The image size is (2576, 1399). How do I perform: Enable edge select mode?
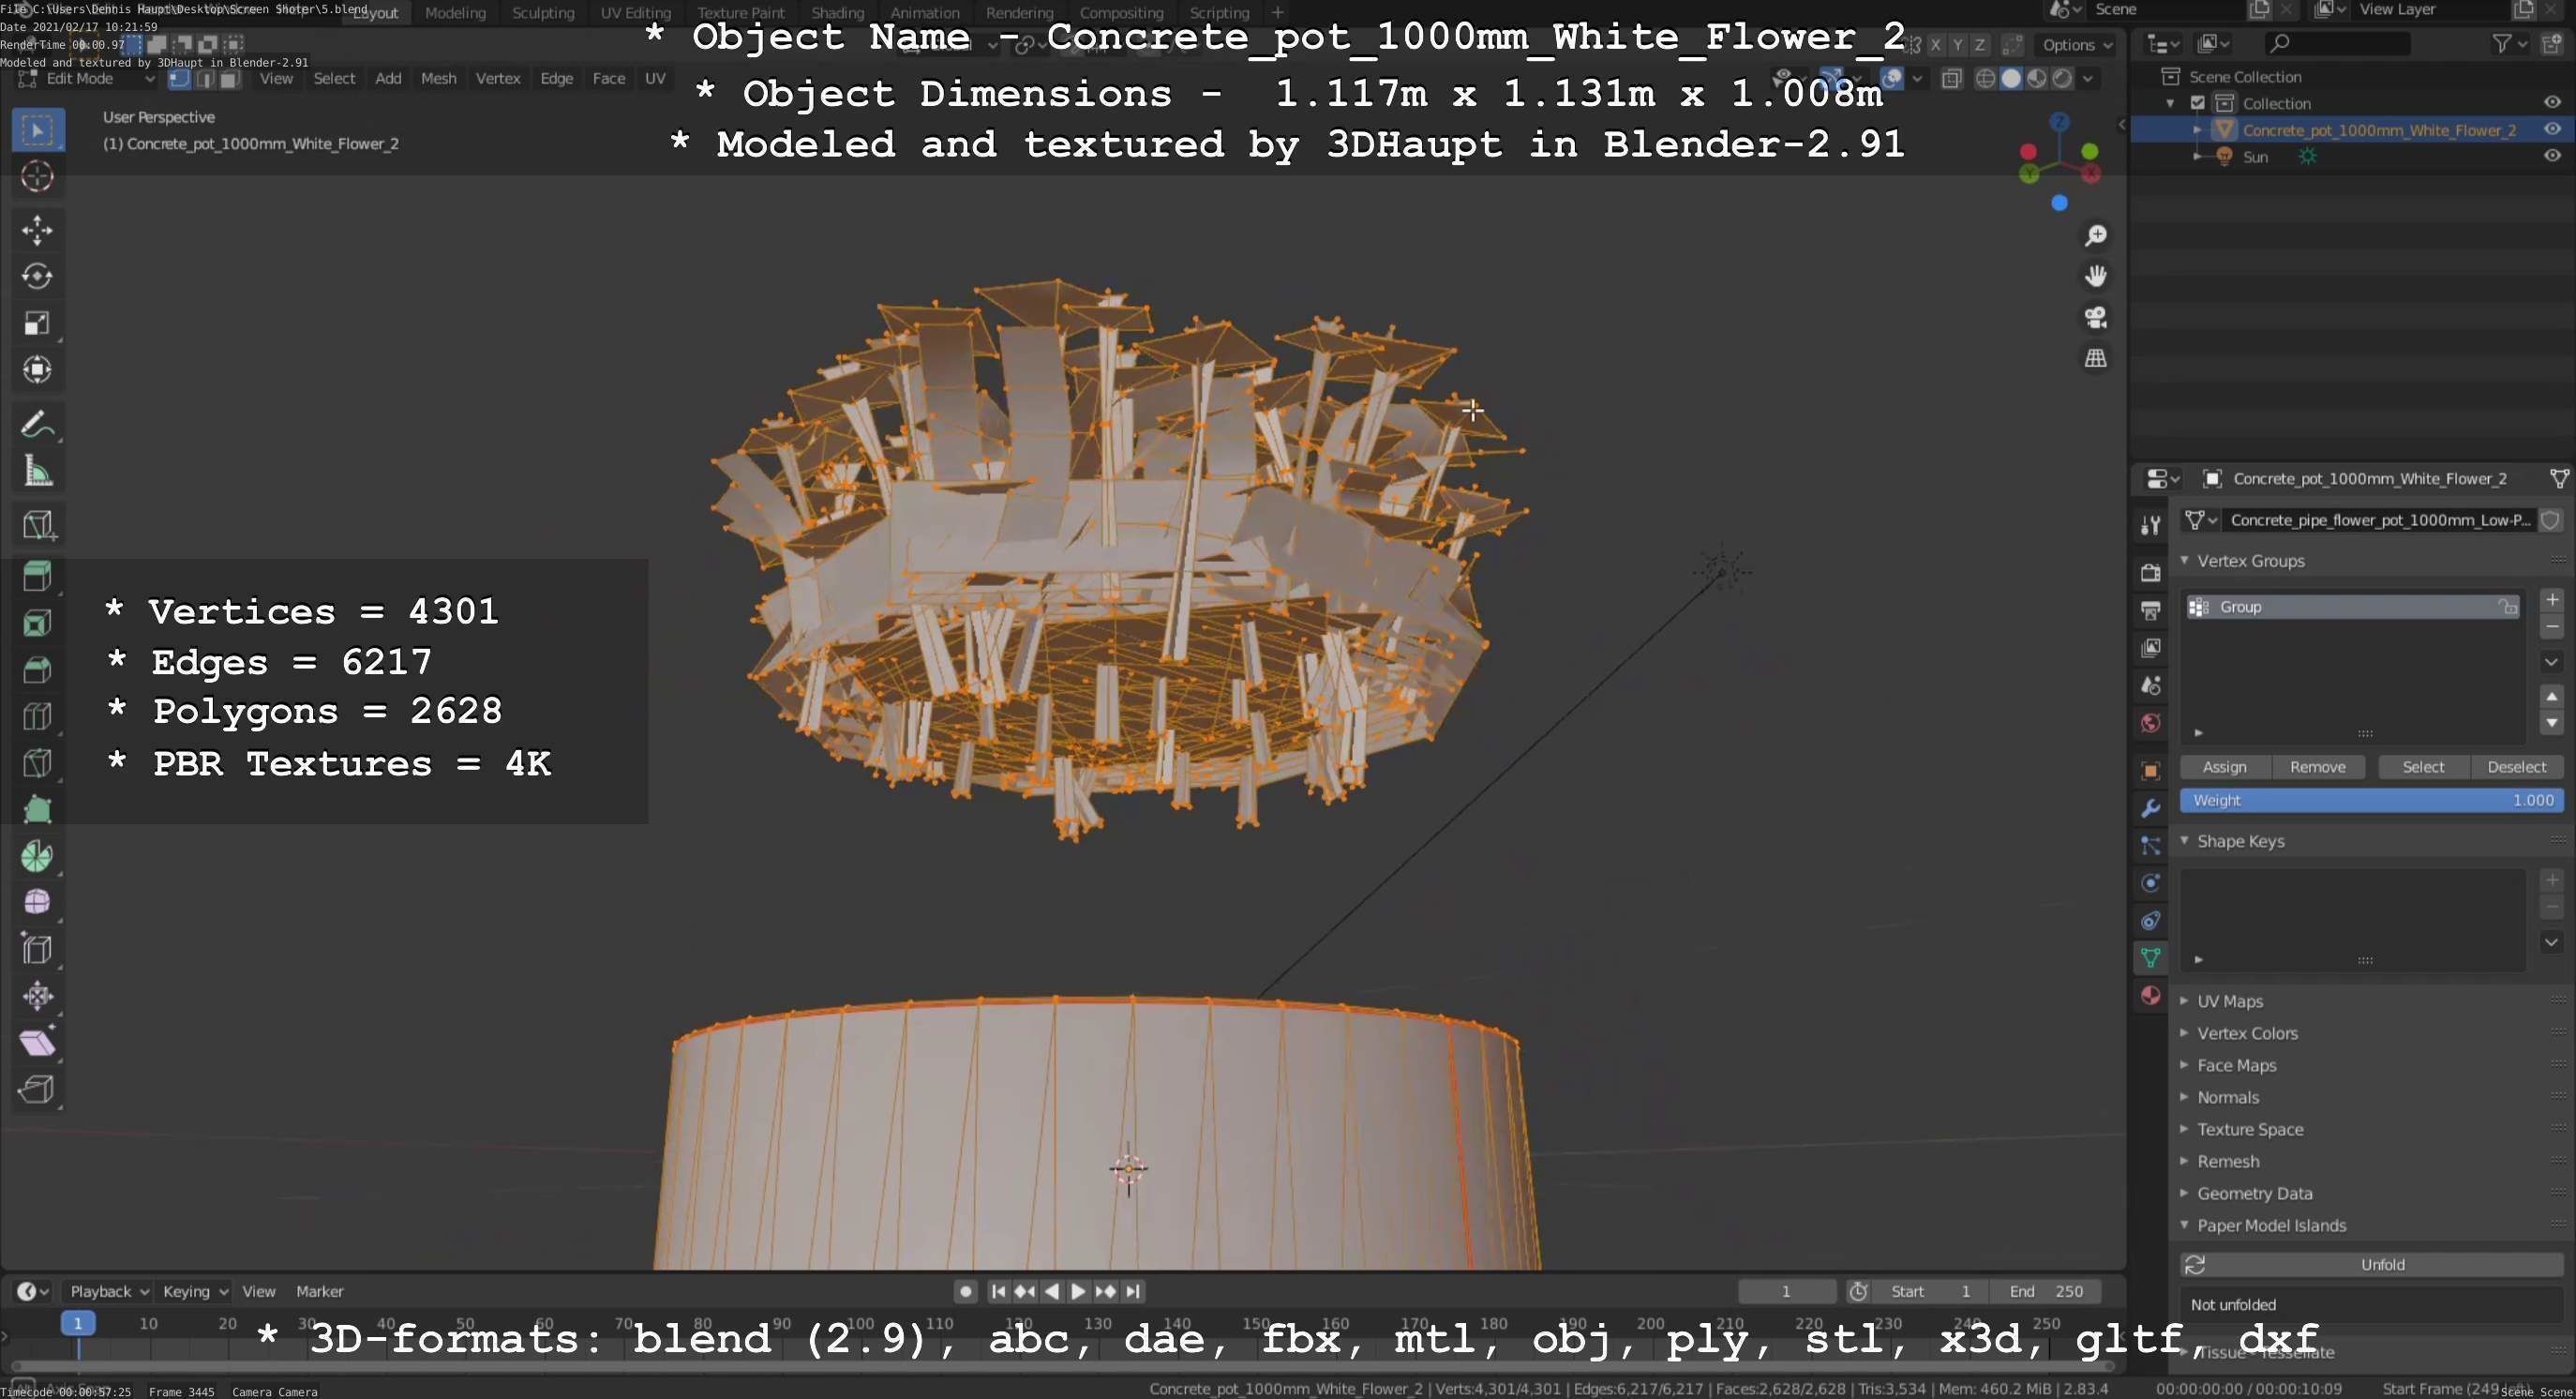204,79
